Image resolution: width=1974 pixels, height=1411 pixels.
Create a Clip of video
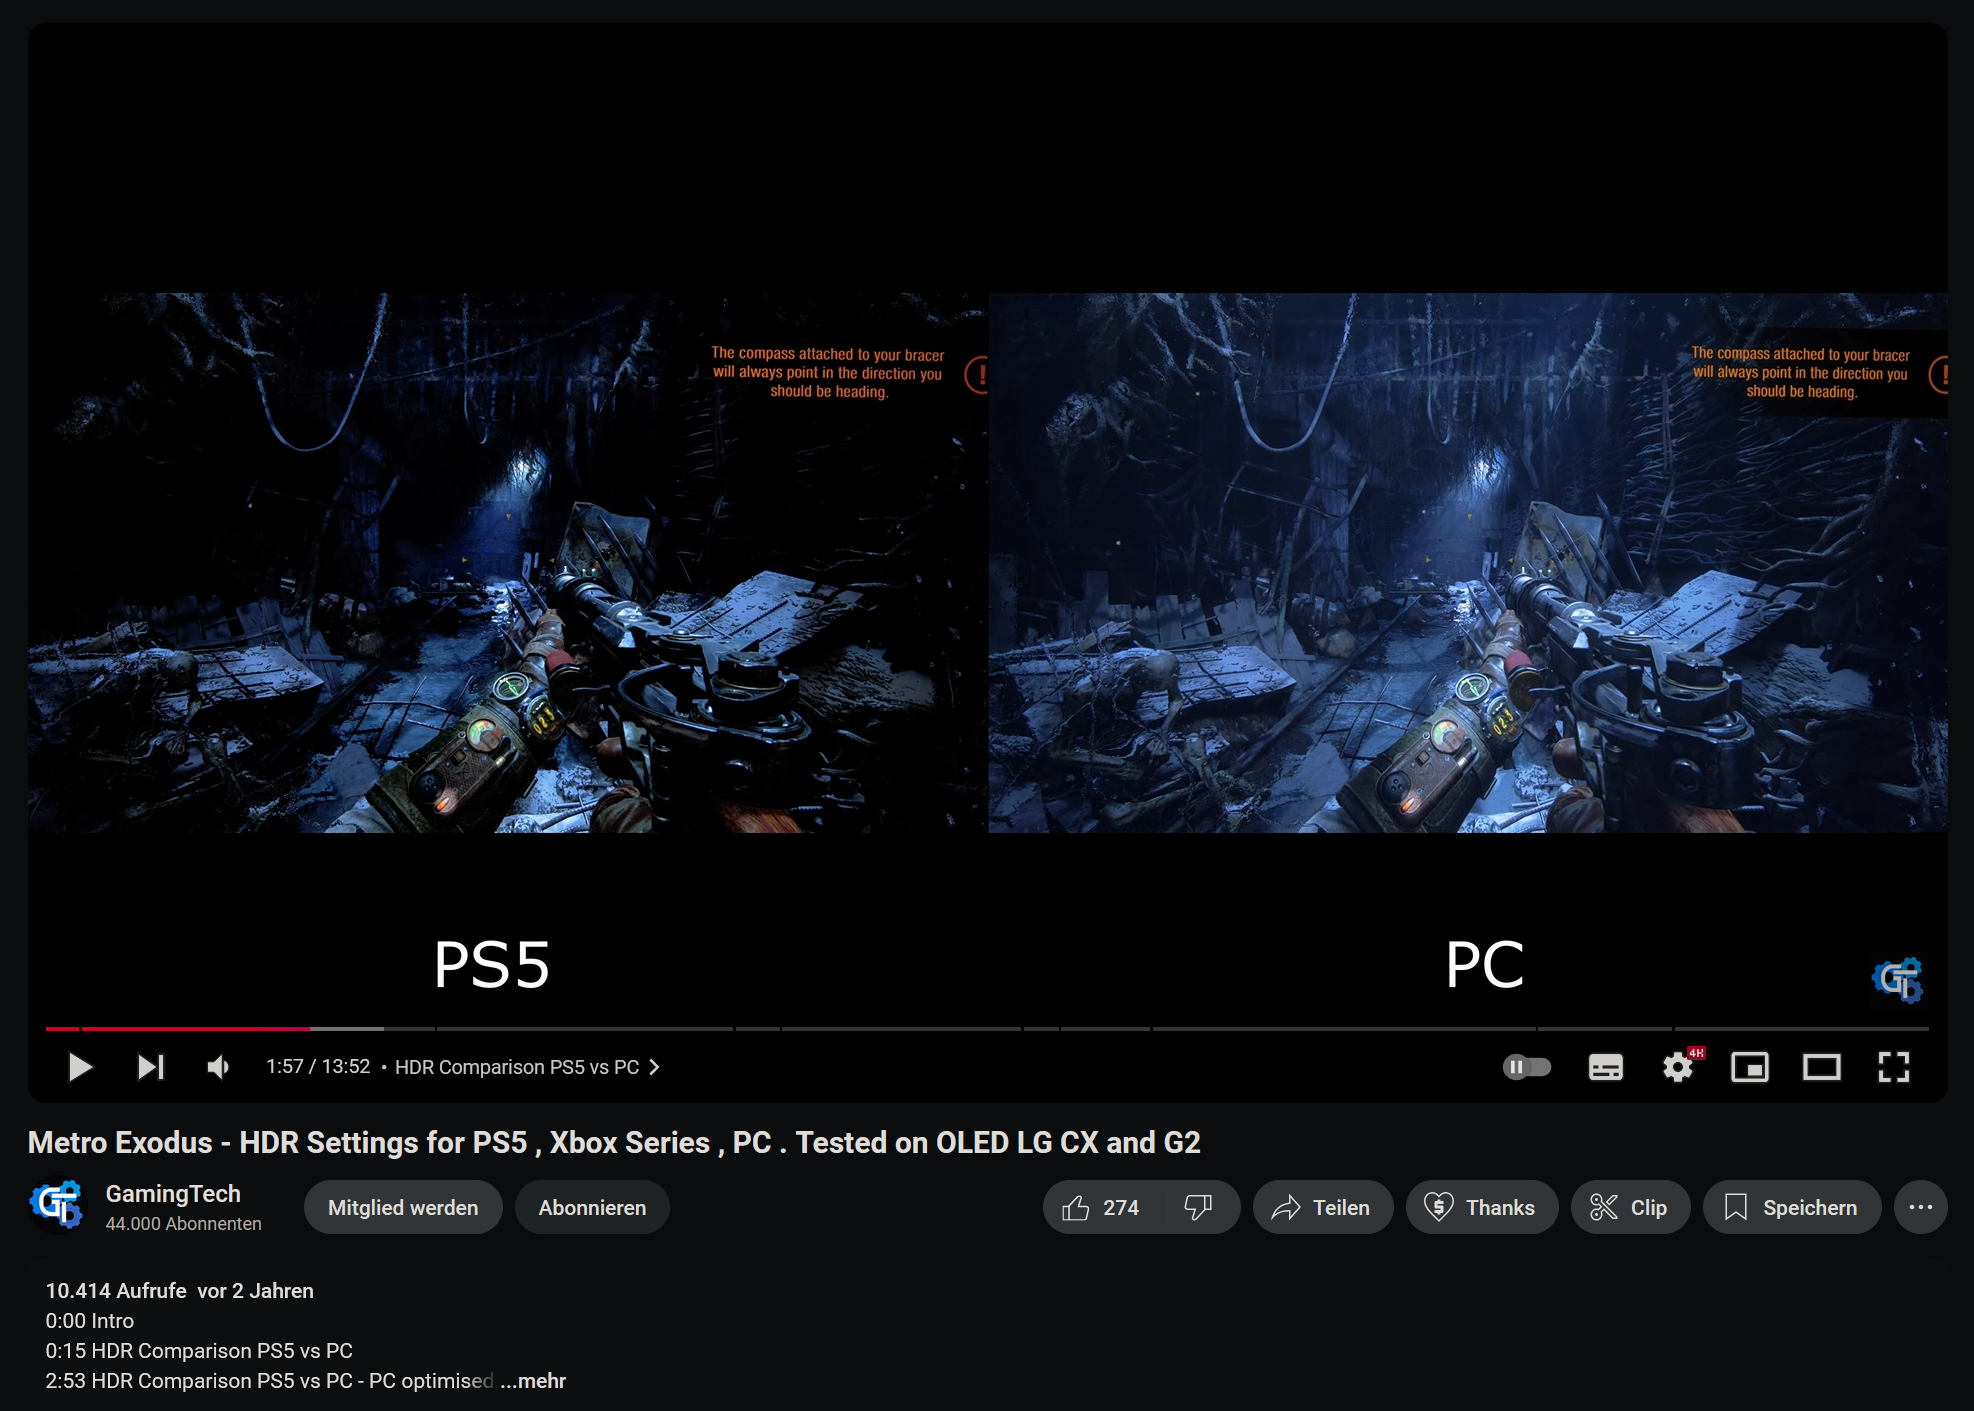tap(1629, 1208)
